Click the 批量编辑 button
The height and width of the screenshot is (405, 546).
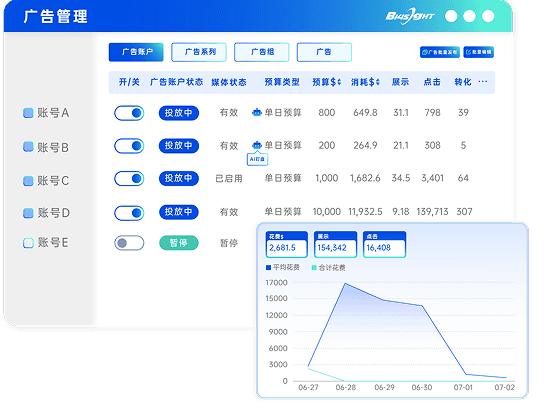479,52
